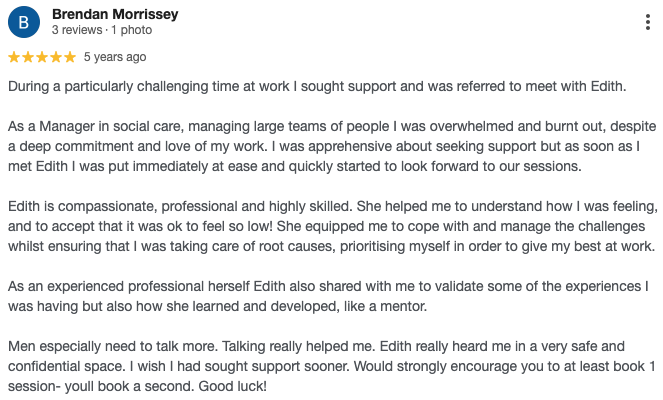
Task: Click the fourth star in rating
Action: 56,57
